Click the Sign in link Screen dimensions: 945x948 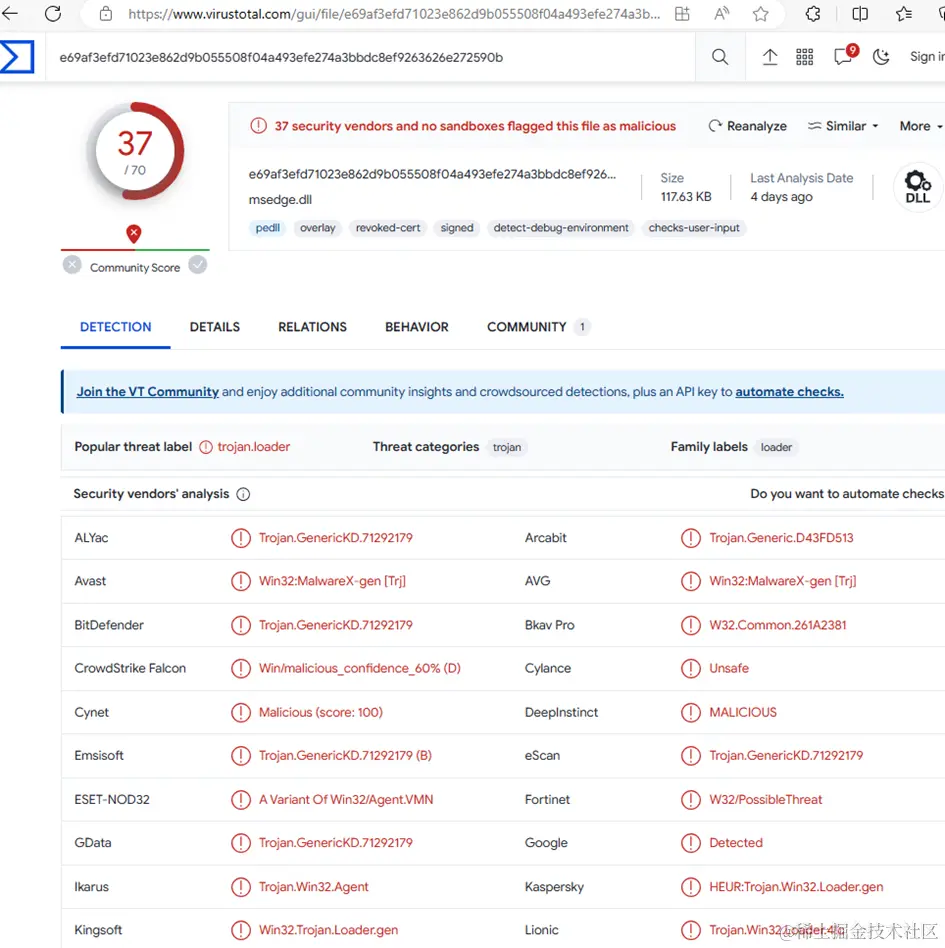[x=927, y=57]
